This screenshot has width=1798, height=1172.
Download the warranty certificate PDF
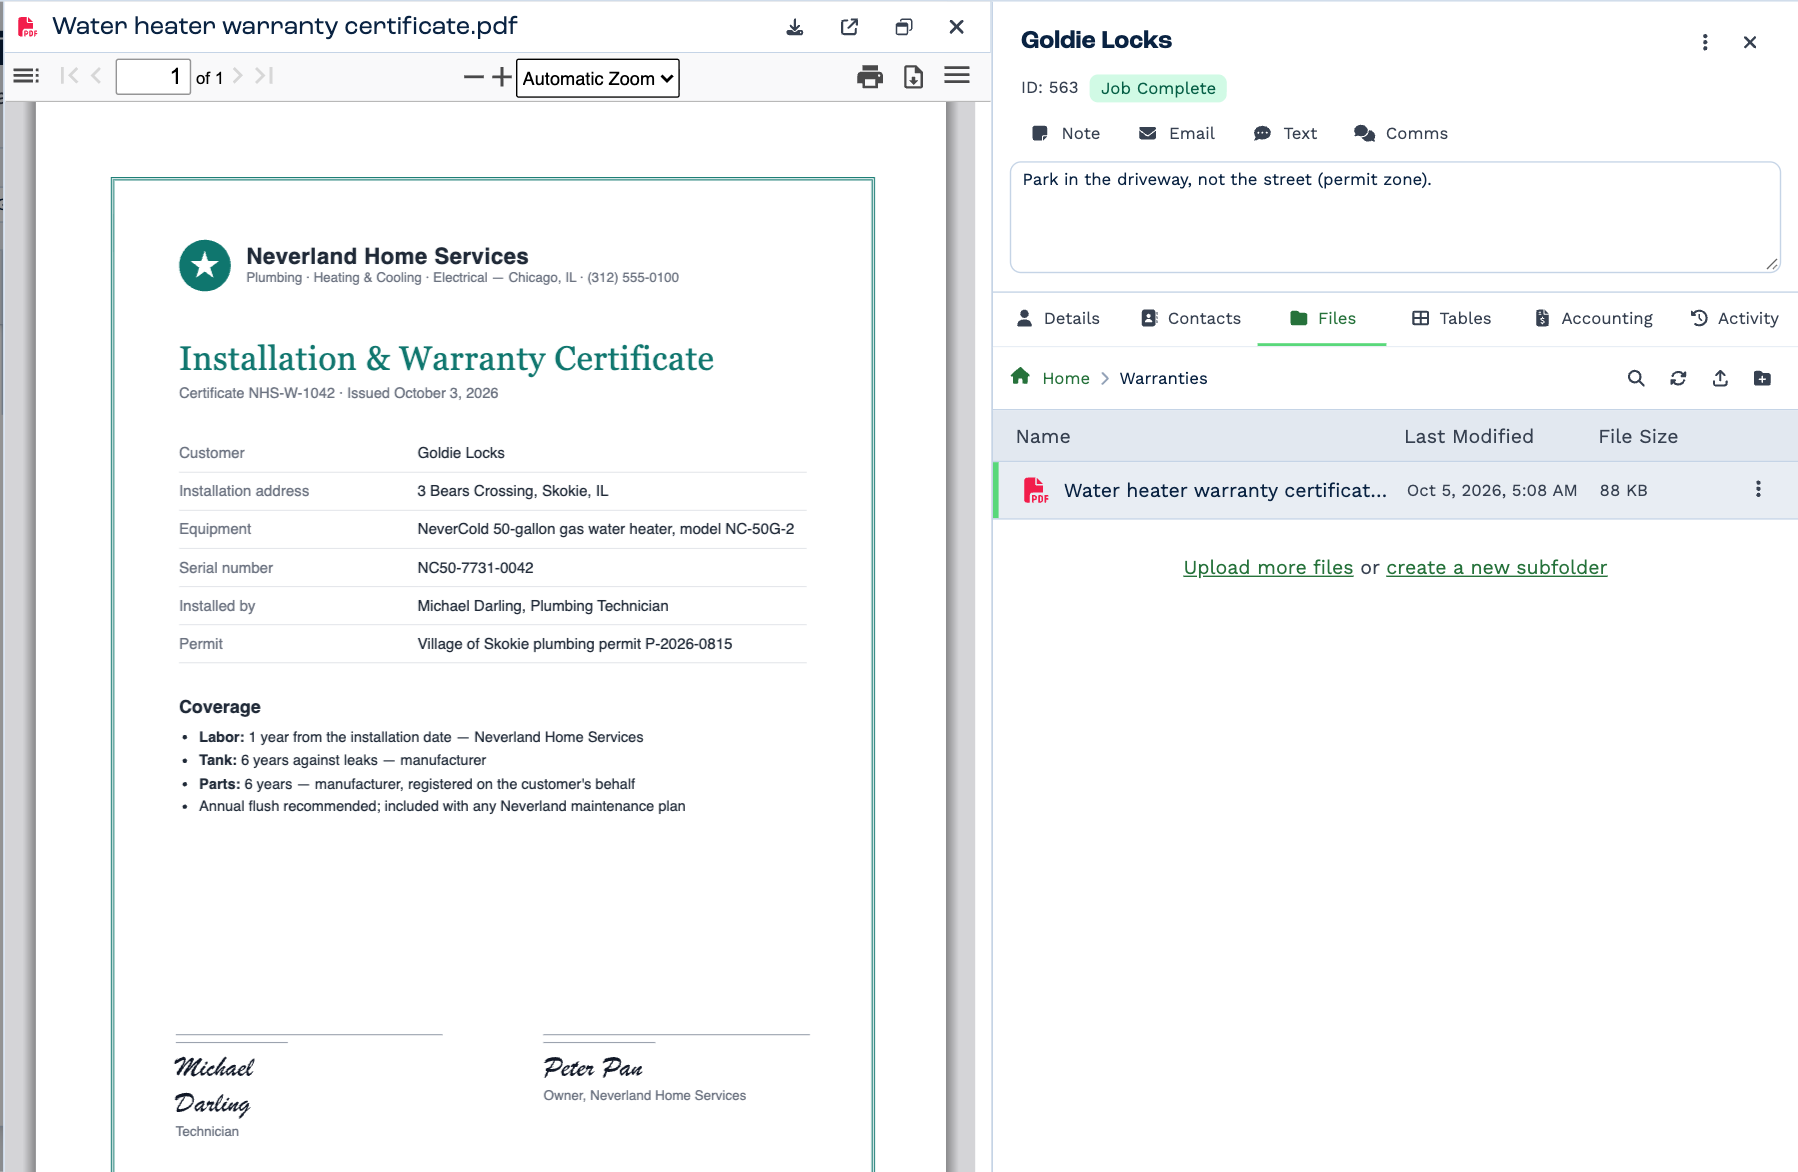pyautogui.click(x=795, y=27)
